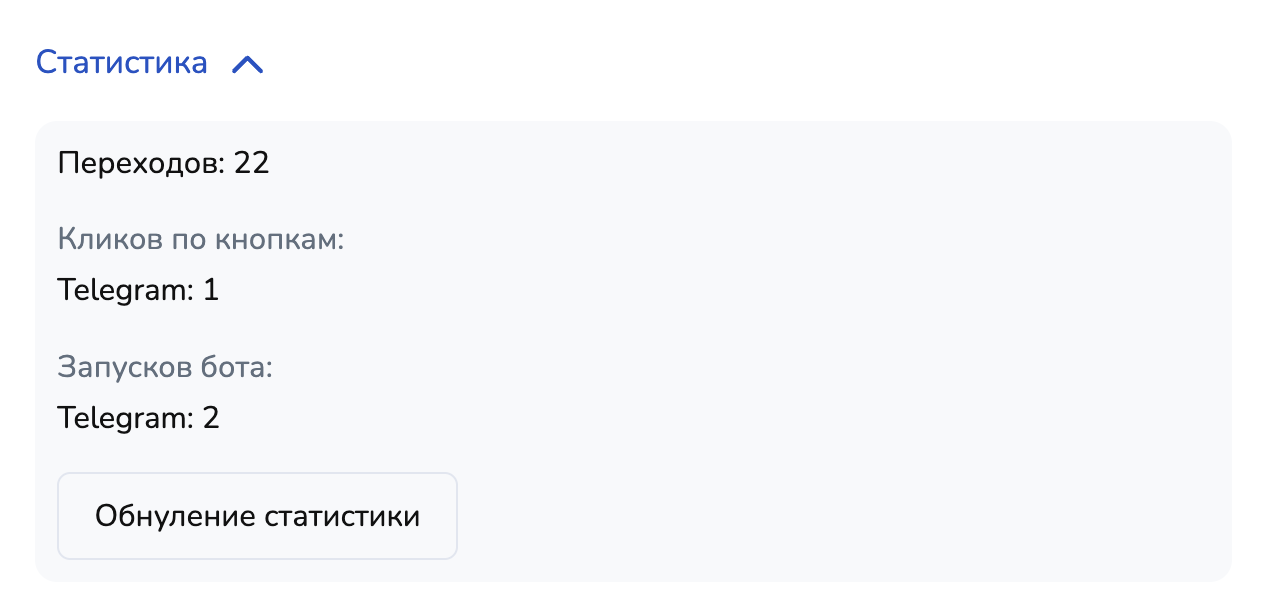Select the Кликов по кнопкам label

pos(200,240)
